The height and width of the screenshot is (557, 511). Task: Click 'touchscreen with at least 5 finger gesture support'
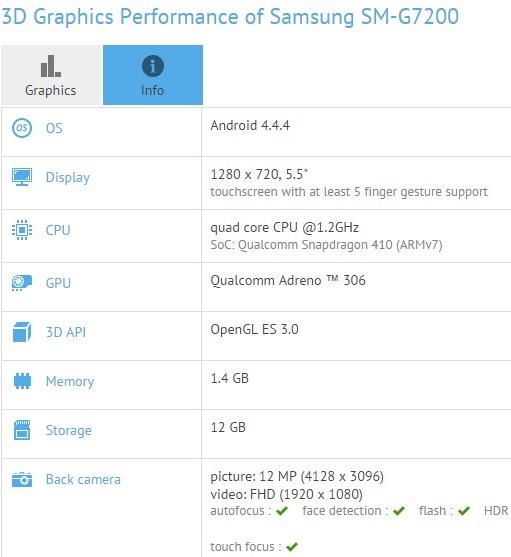pyautogui.click(x=349, y=192)
